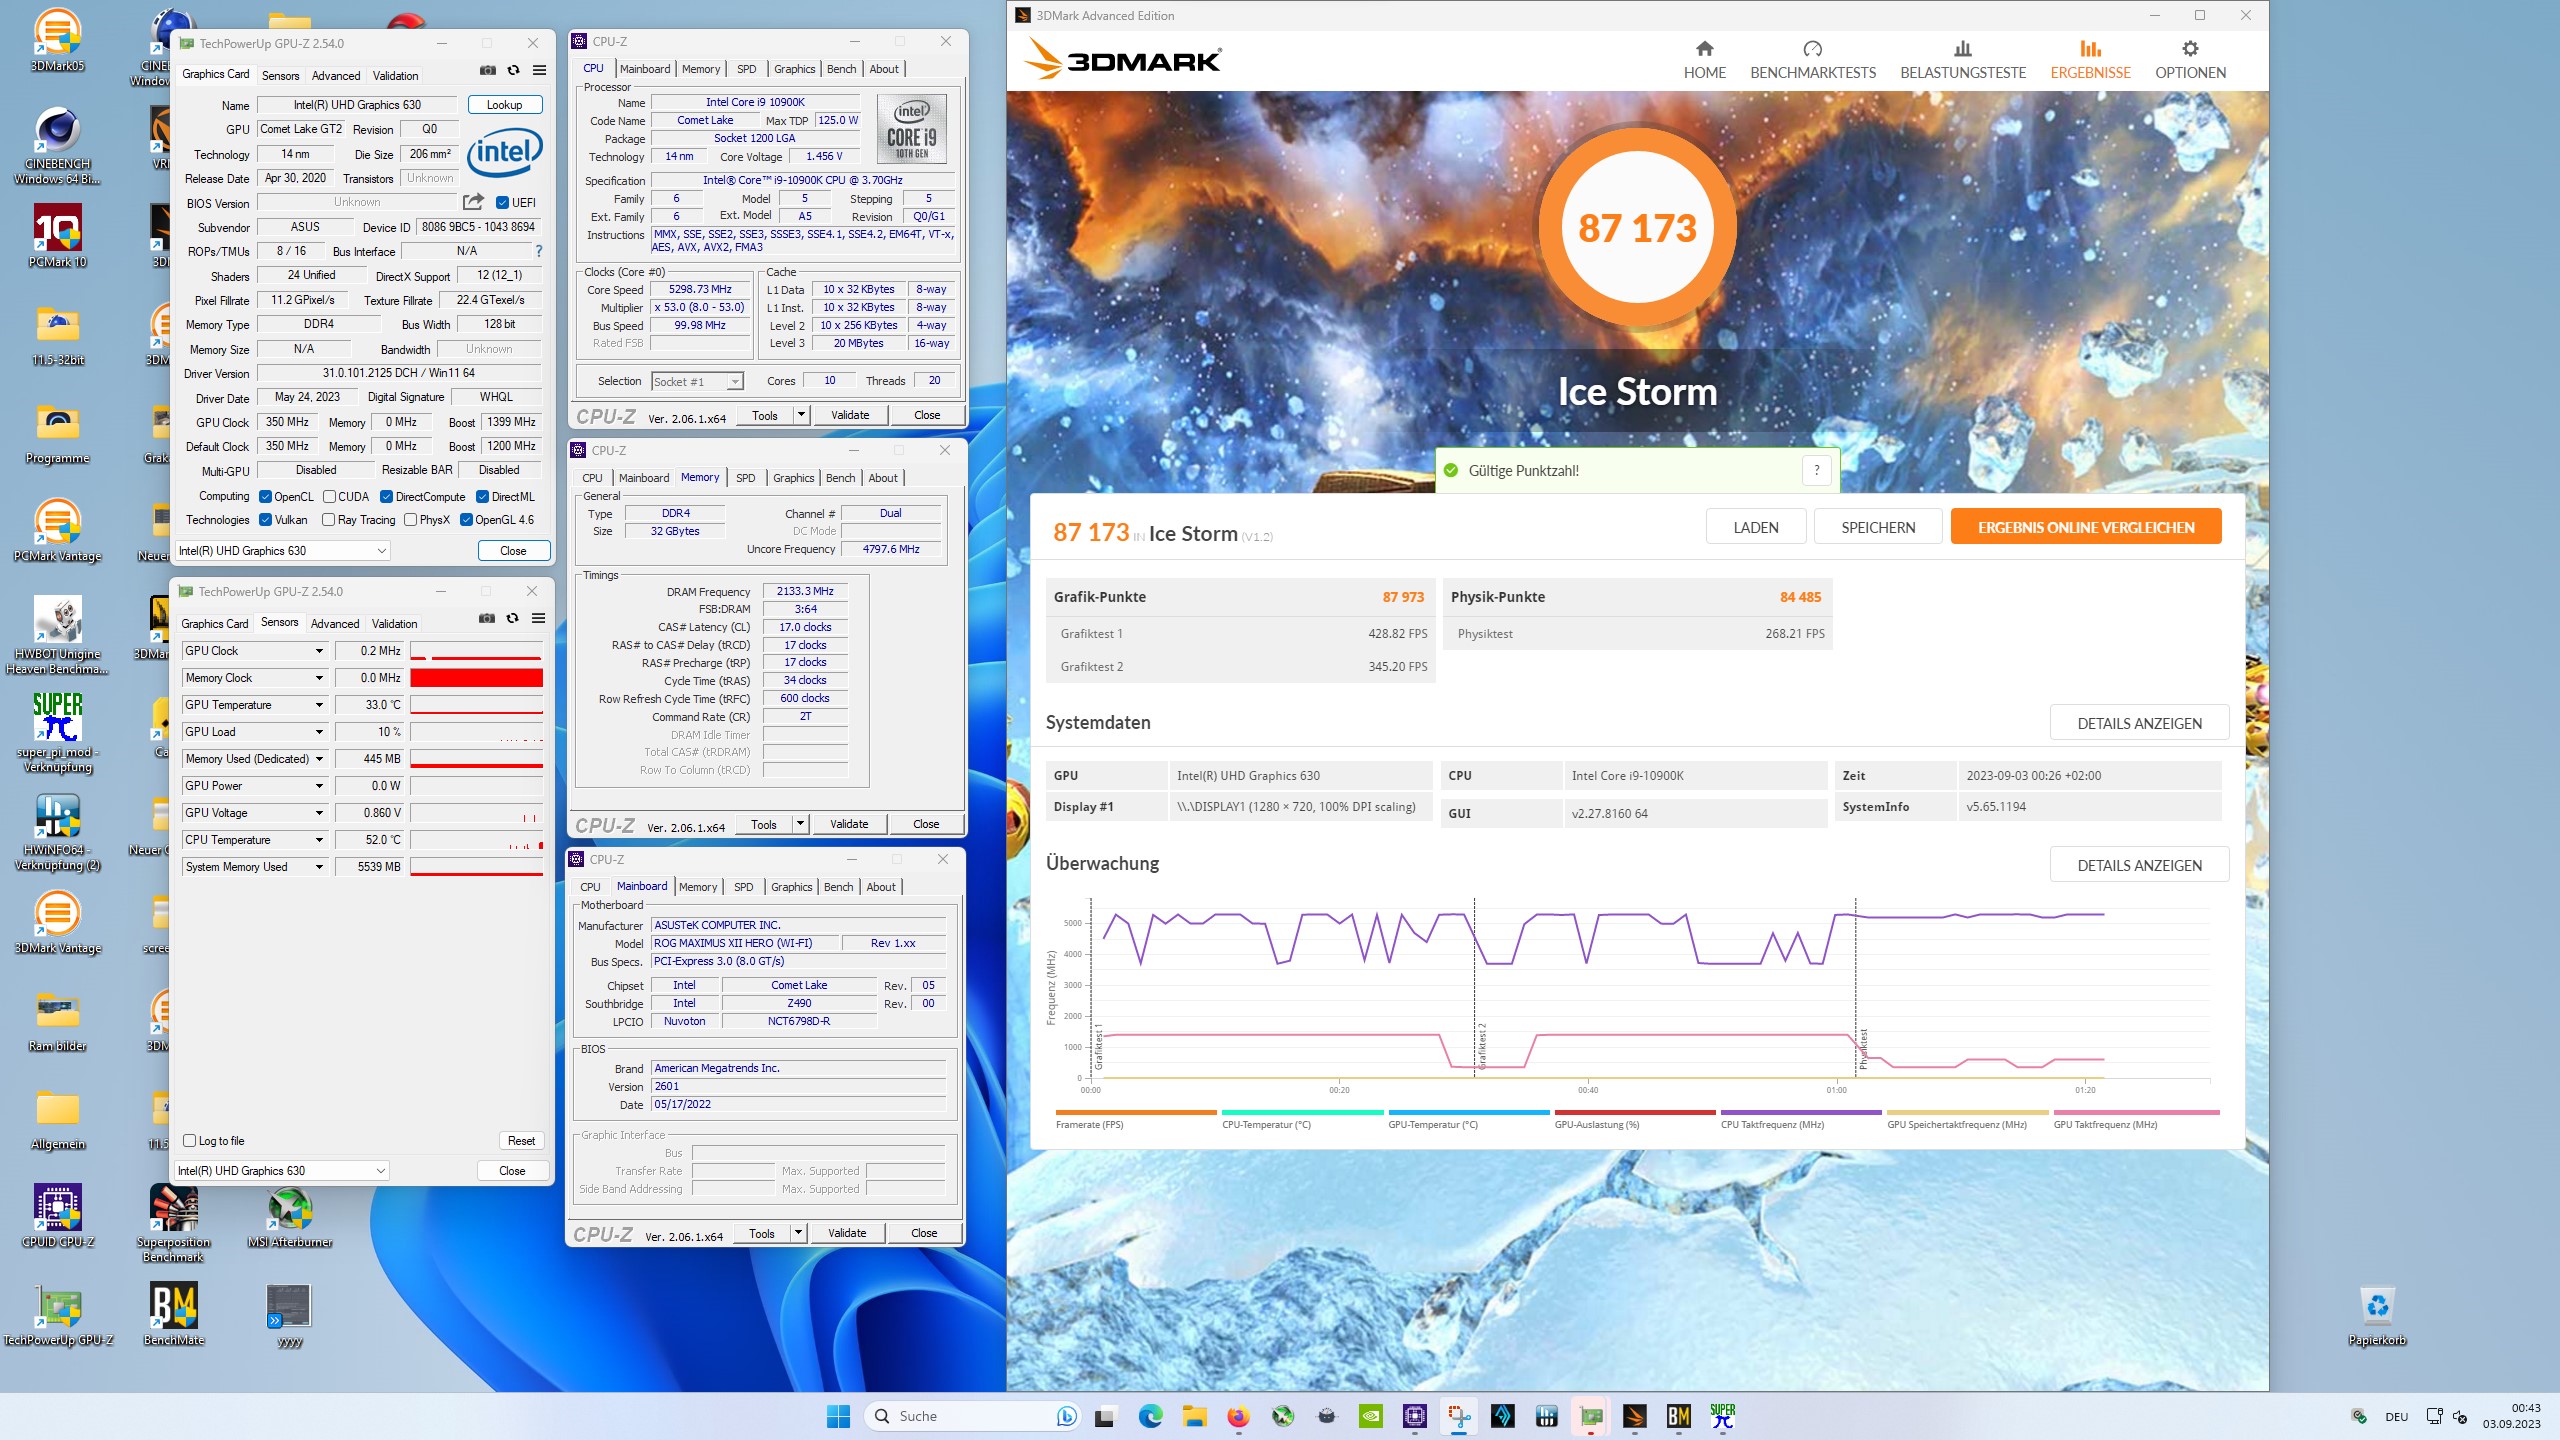Open Mainboard tab in top CPU-Z window
This screenshot has height=1440, width=2560.
(x=645, y=69)
